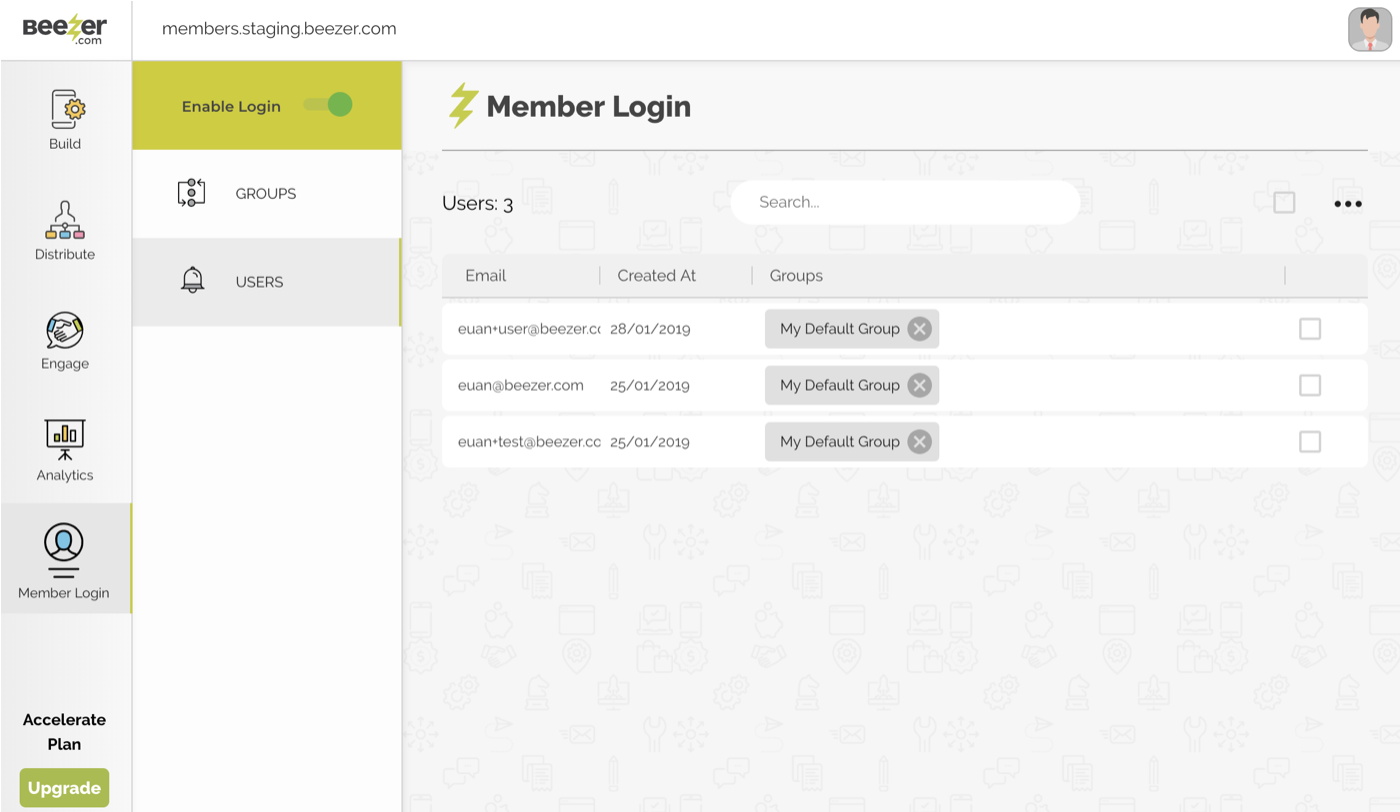Click into the Search users field
Viewport: 1400px width, 812px height.
pyautogui.click(x=905, y=203)
